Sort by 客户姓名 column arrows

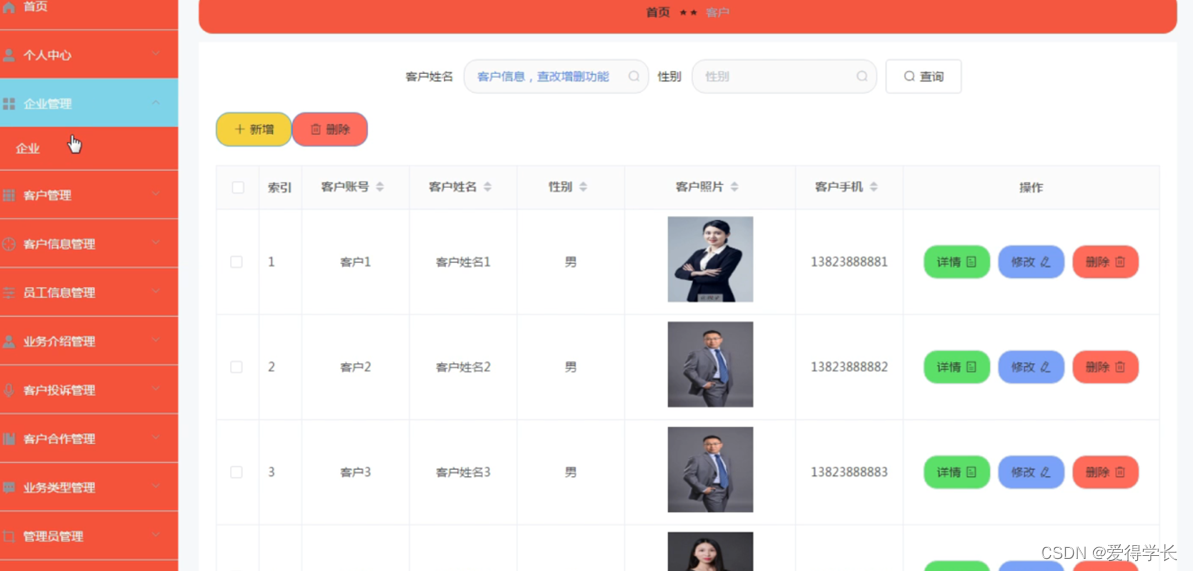tap(488, 187)
